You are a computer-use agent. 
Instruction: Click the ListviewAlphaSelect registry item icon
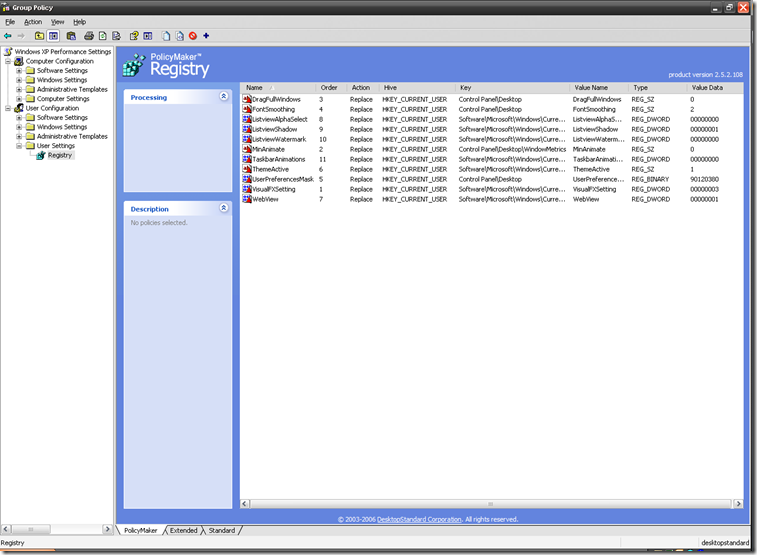247,119
